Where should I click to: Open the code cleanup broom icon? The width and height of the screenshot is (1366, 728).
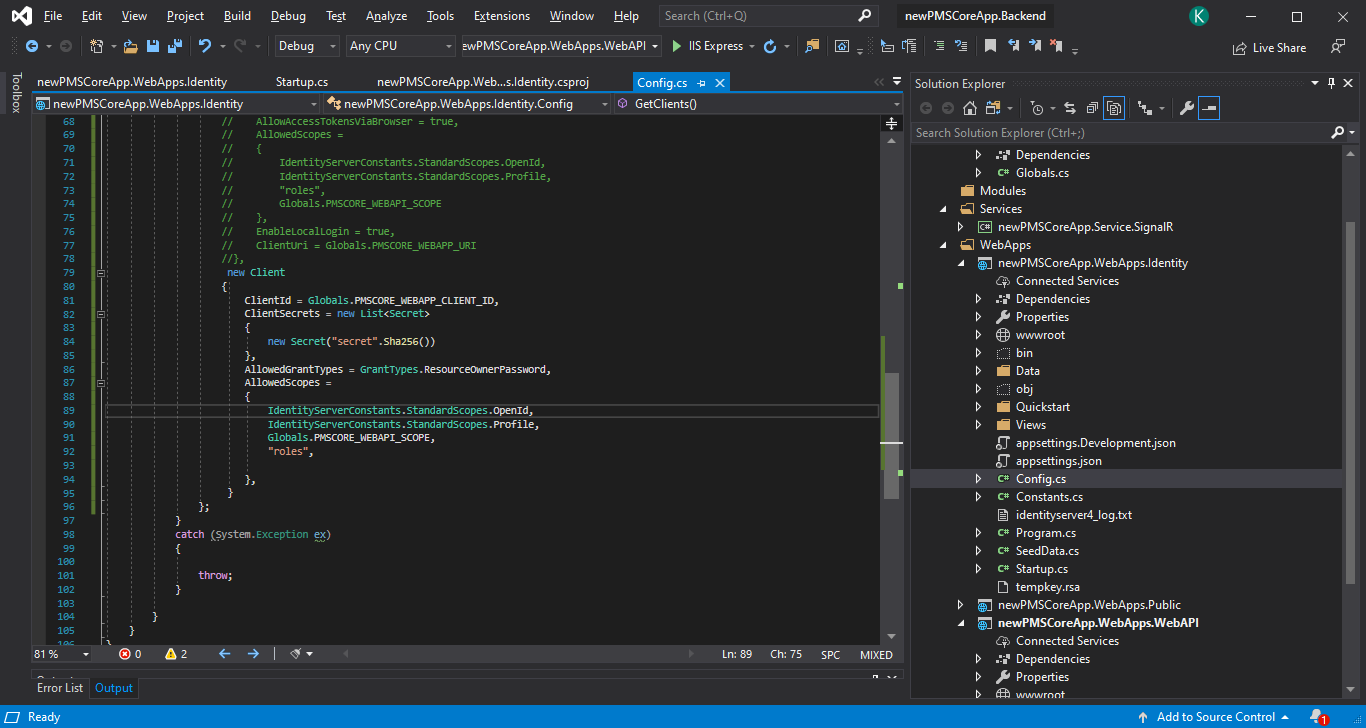pos(297,654)
